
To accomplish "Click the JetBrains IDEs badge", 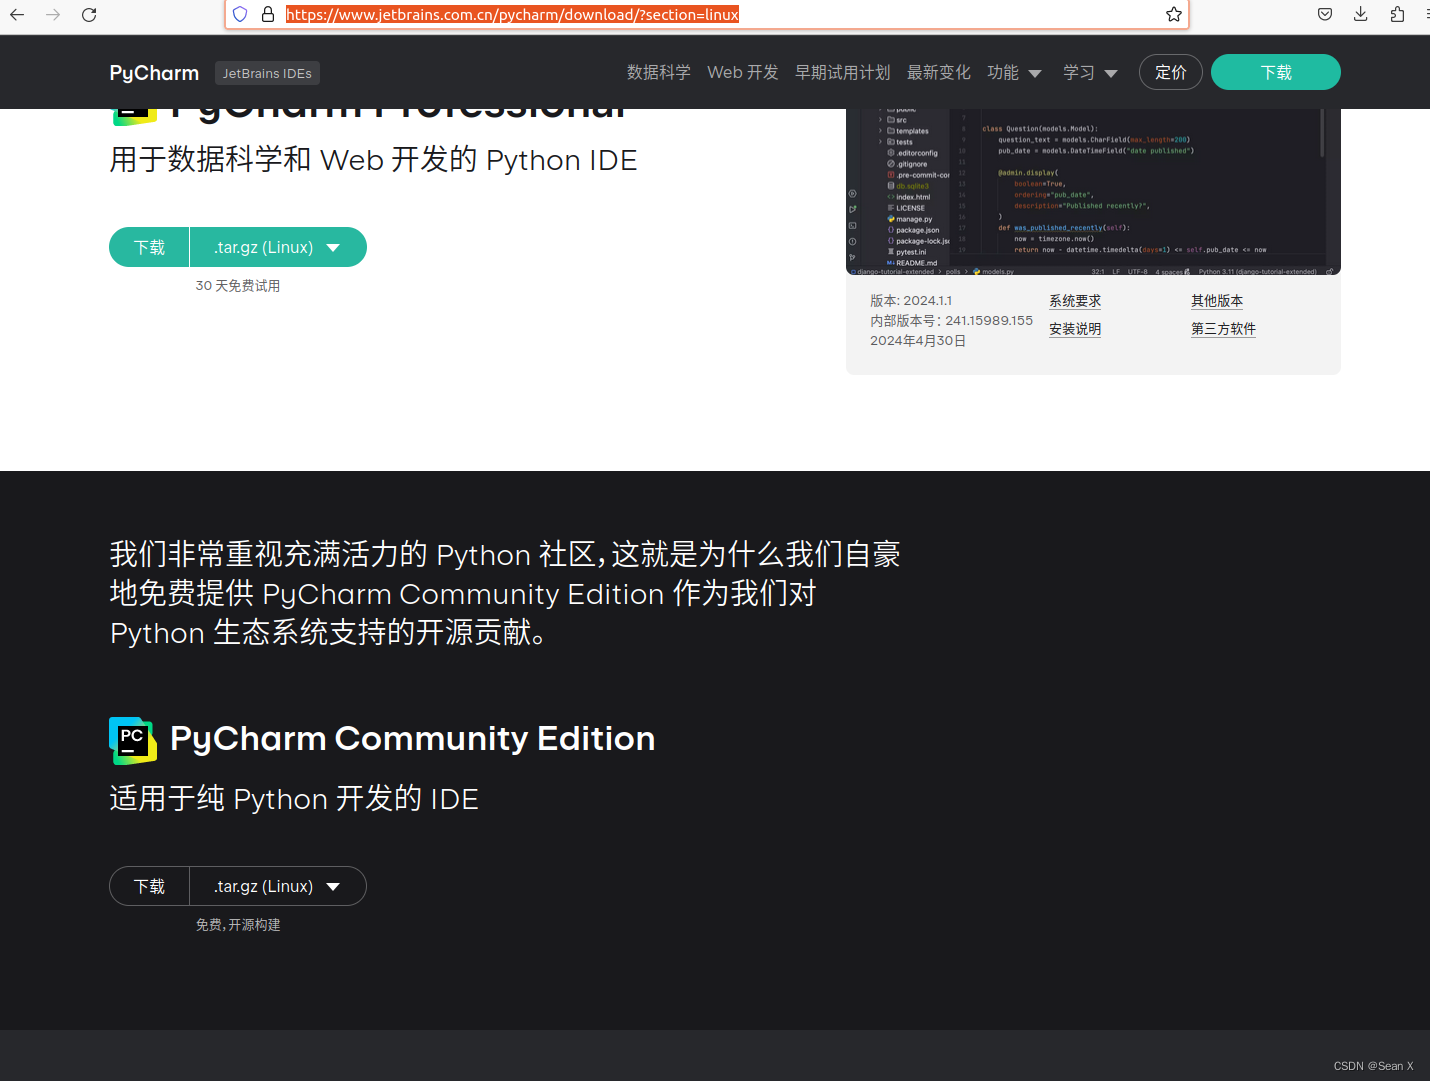I will (267, 73).
